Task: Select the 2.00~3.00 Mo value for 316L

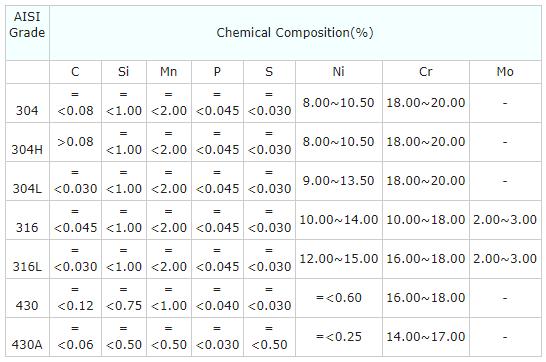Action: pyautogui.click(x=505, y=259)
